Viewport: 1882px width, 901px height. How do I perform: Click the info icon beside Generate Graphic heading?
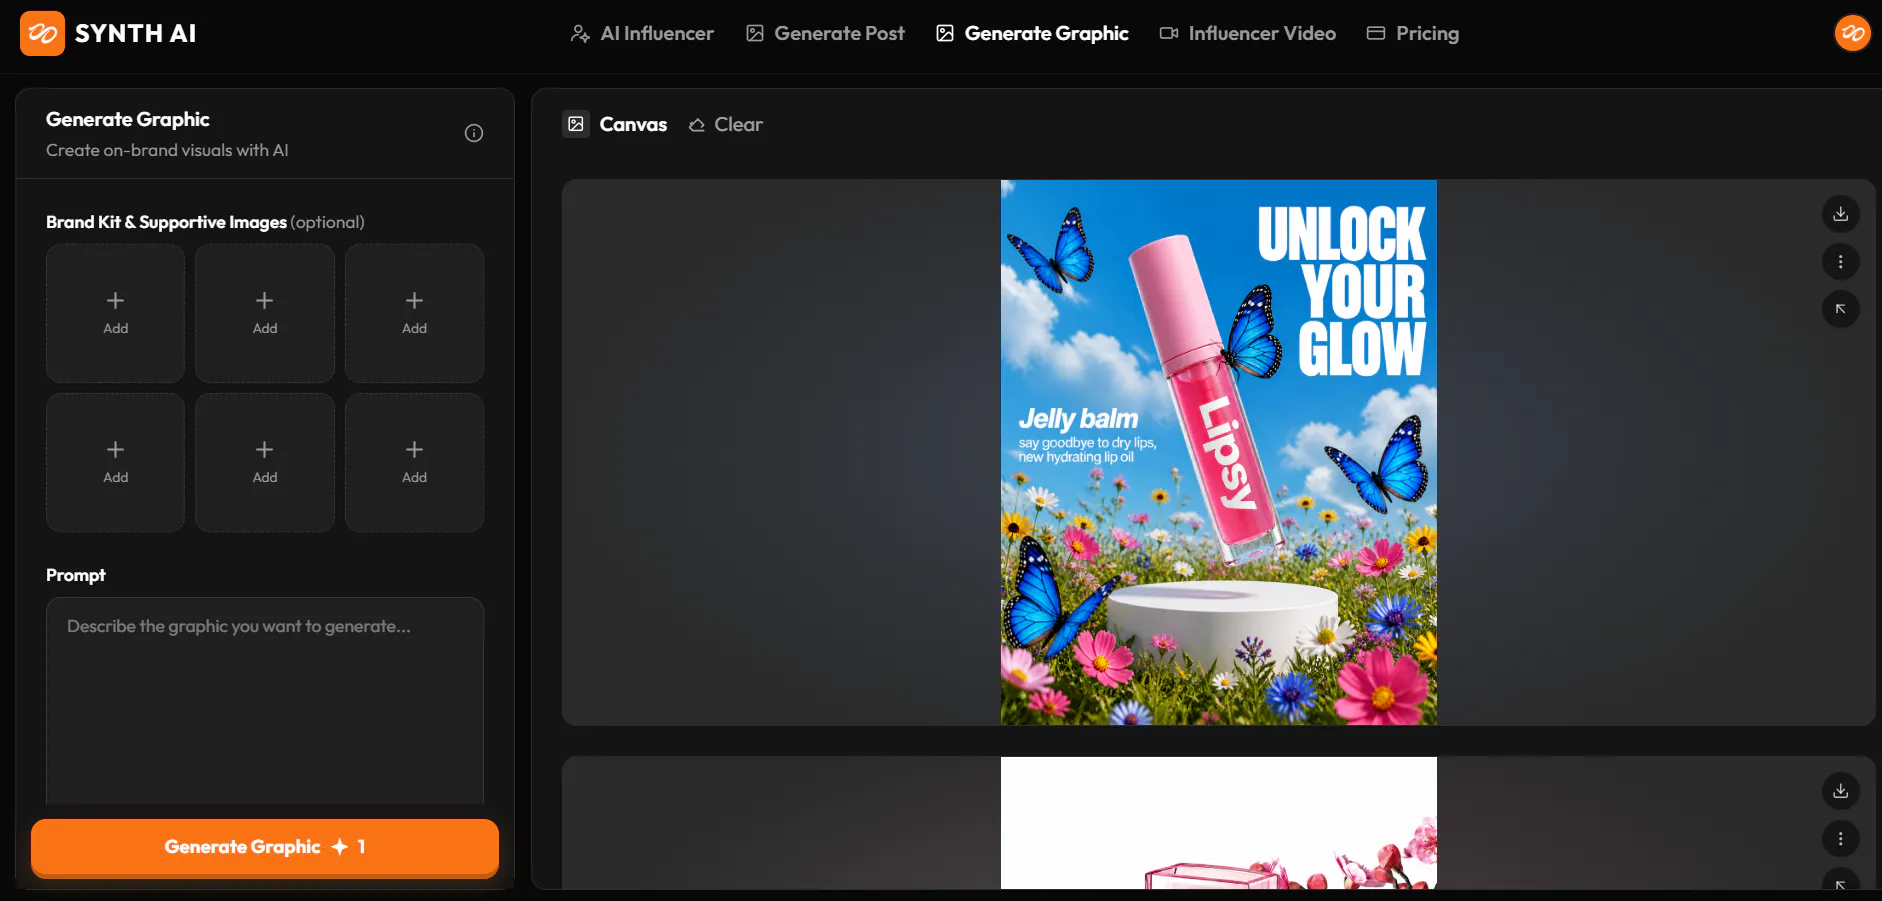474,133
